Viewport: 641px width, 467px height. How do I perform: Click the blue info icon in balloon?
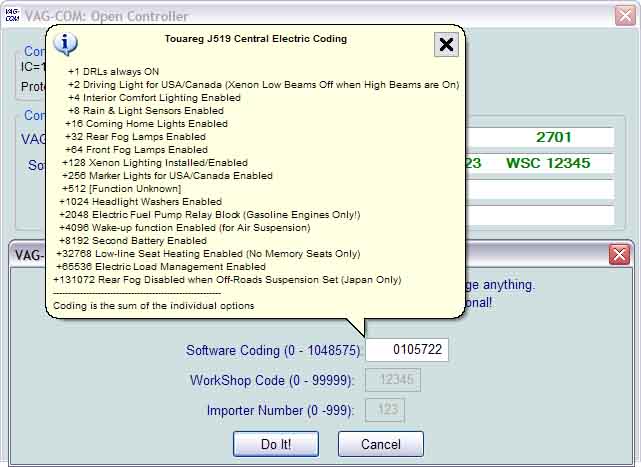65,44
